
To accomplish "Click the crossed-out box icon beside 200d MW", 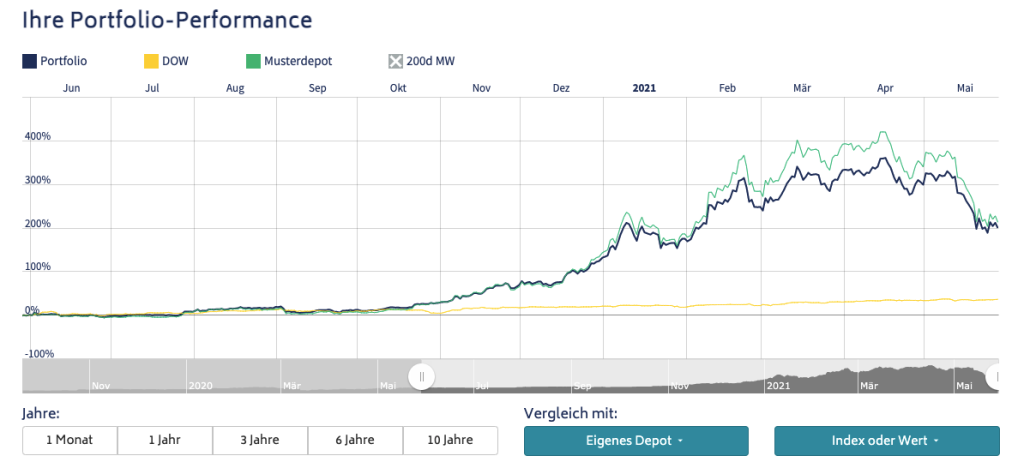I will [395, 61].
